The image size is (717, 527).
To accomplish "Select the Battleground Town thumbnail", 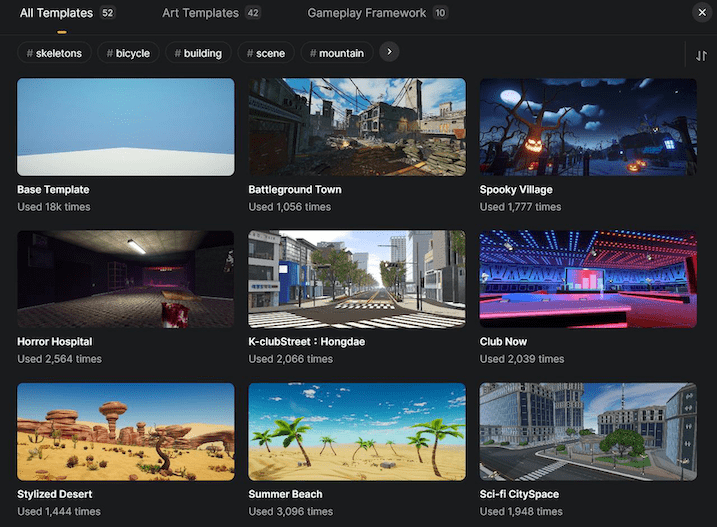I will 357,127.
